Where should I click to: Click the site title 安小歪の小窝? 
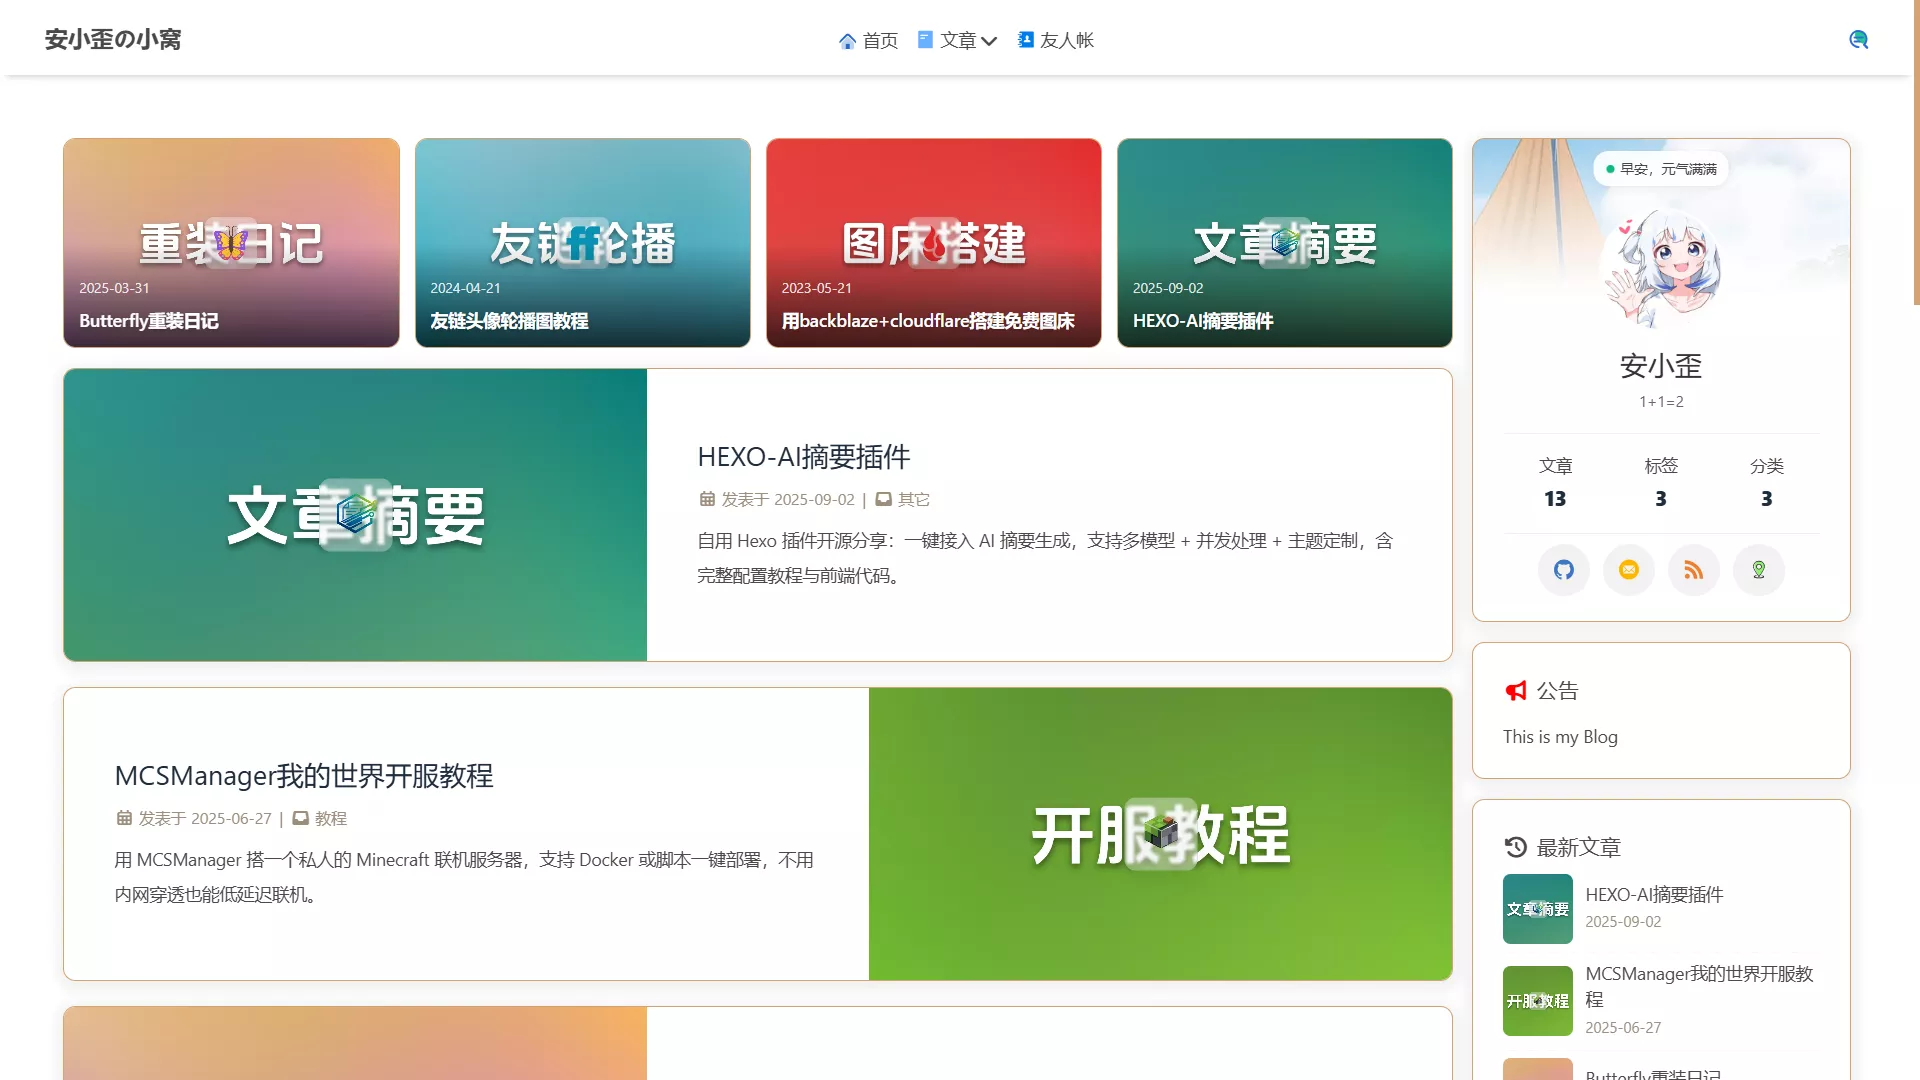tap(113, 40)
